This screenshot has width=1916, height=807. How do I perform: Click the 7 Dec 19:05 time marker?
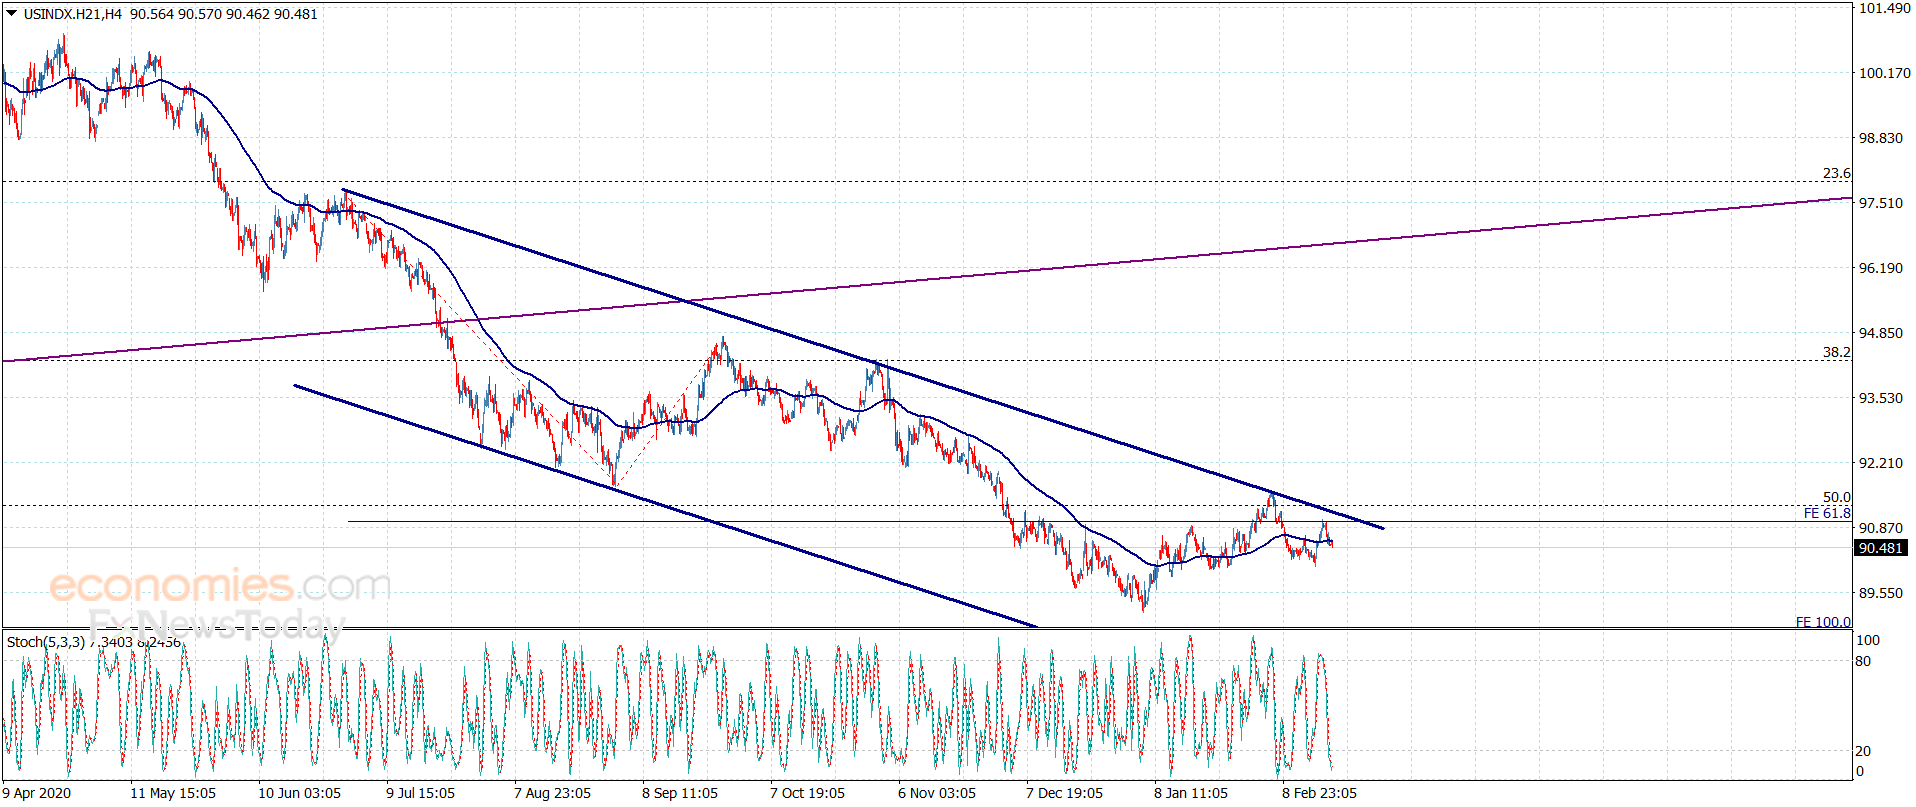click(x=1064, y=793)
